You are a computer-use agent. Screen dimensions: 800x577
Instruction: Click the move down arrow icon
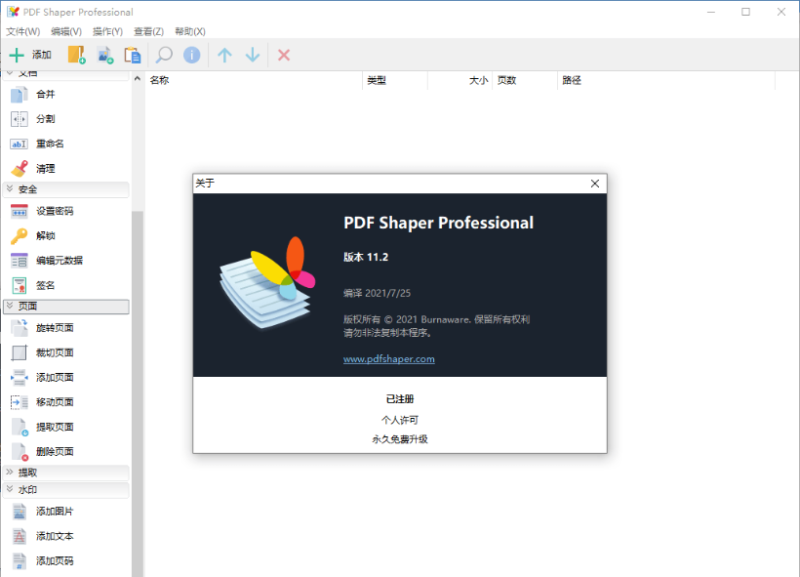(x=253, y=55)
